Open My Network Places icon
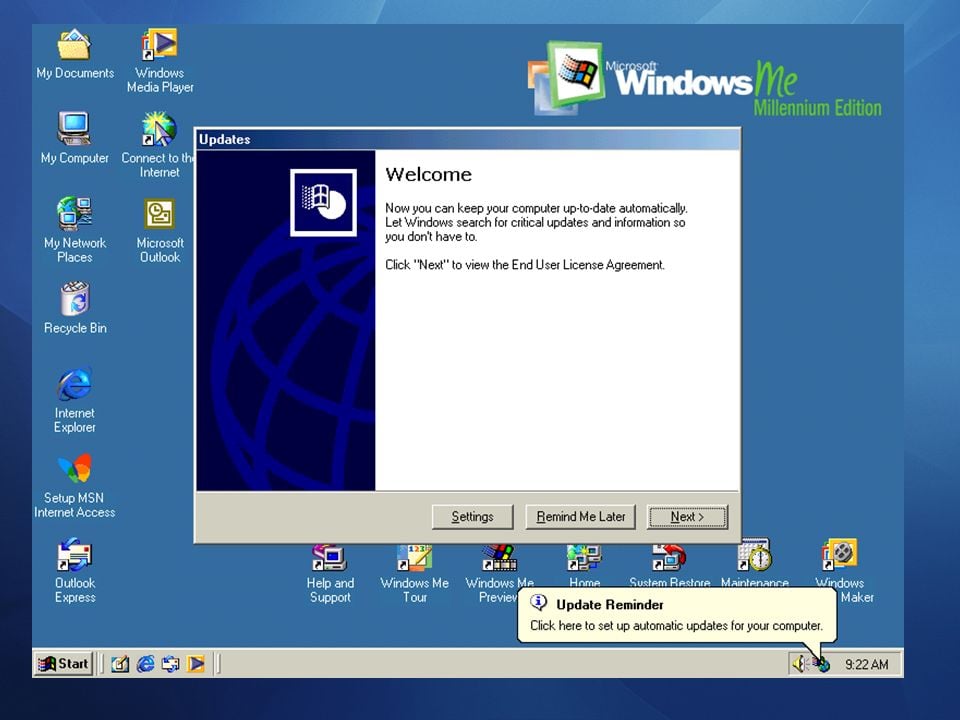The width and height of the screenshot is (960, 720). [75, 230]
